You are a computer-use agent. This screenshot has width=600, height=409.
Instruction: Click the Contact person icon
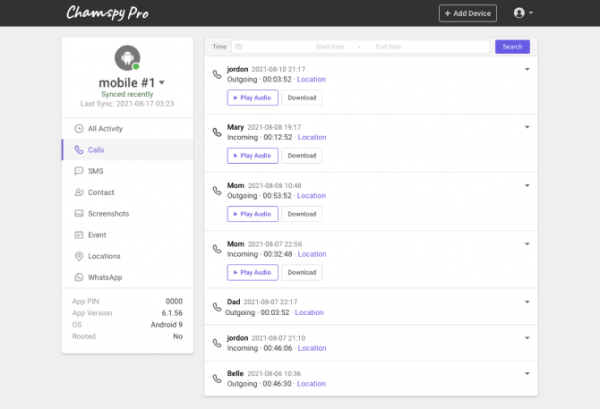tap(79, 192)
